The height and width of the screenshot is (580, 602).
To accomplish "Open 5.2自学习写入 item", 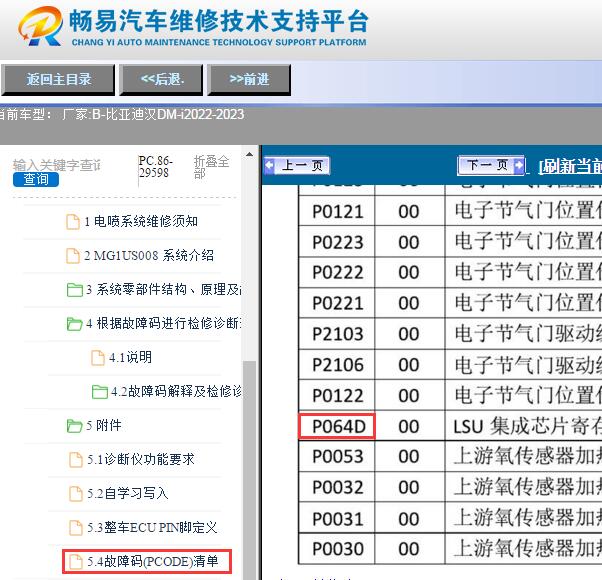I will pos(127,493).
